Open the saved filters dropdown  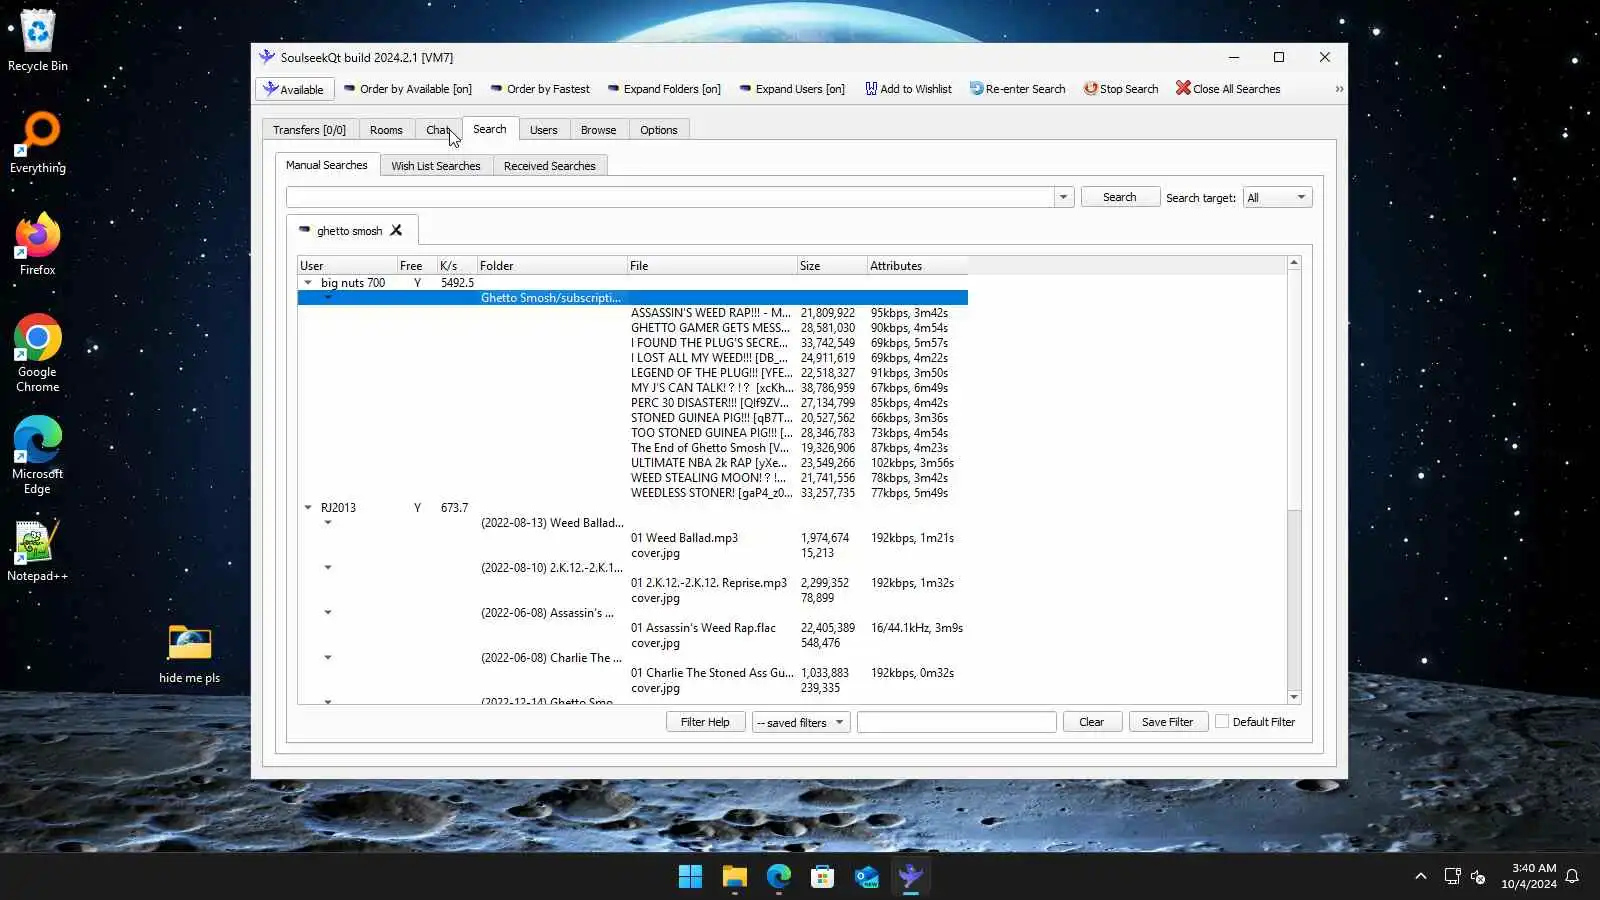coord(801,722)
